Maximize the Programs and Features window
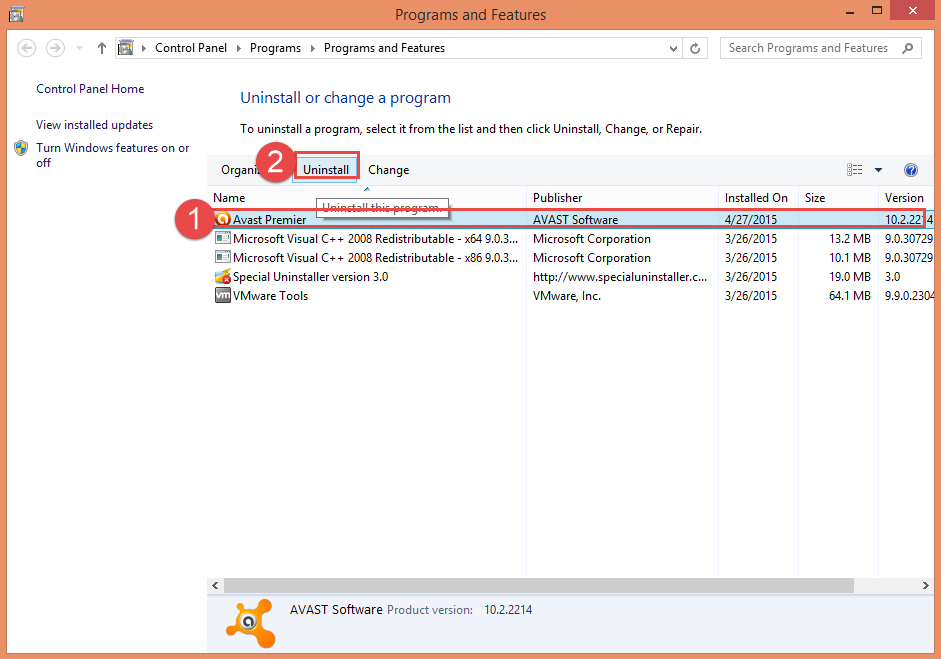This screenshot has width=941, height=659. click(877, 11)
